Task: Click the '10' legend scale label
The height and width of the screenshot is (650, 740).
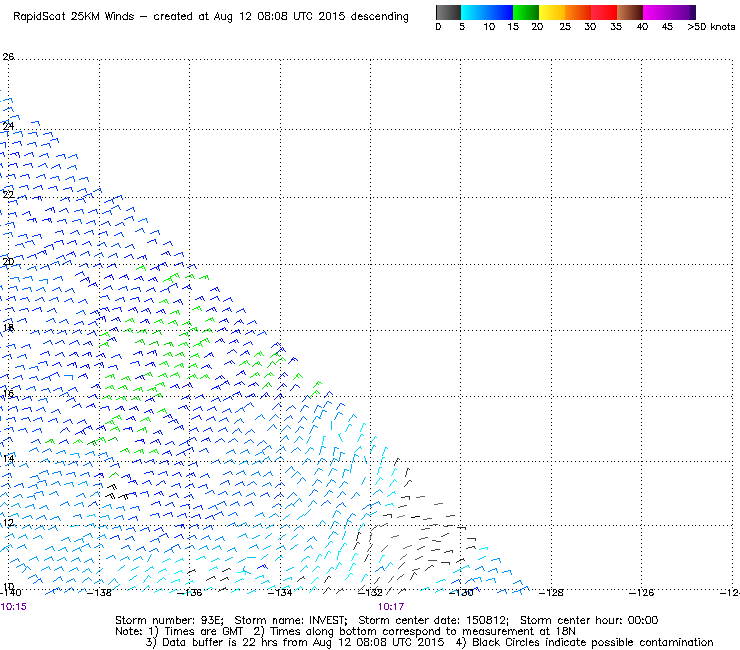Action: pyautogui.click(x=489, y=27)
